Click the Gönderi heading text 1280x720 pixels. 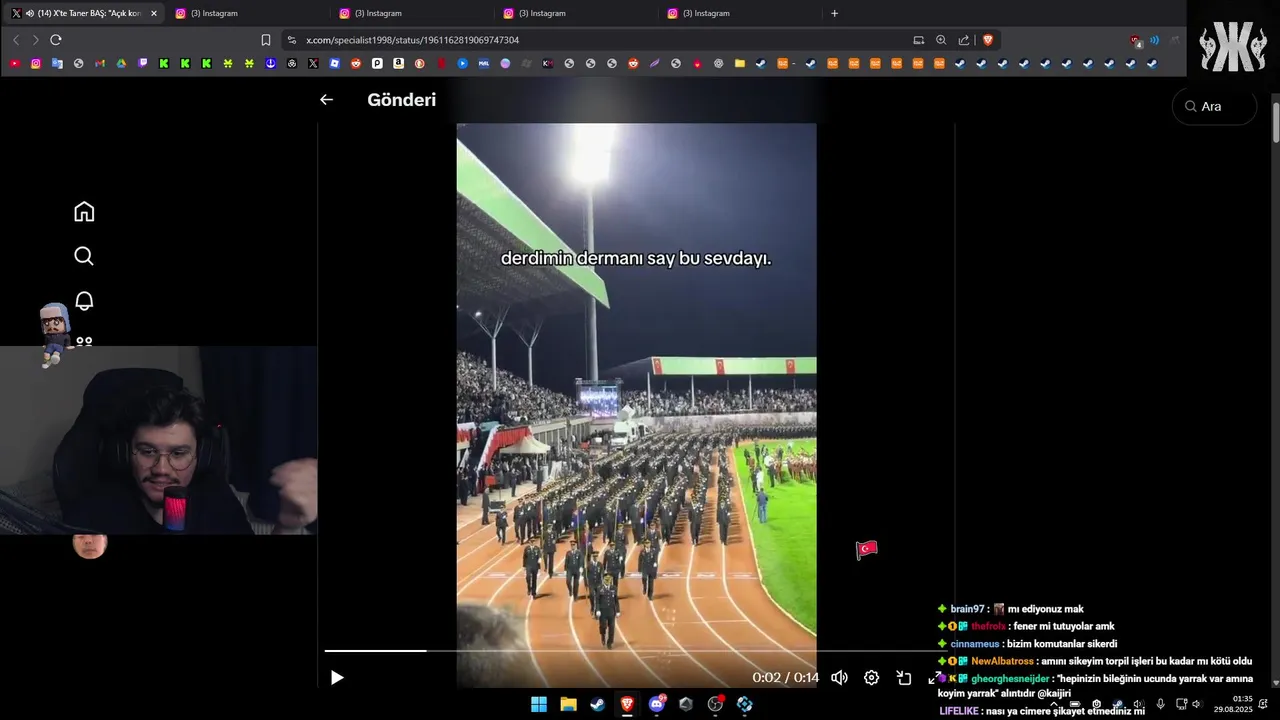click(x=401, y=100)
